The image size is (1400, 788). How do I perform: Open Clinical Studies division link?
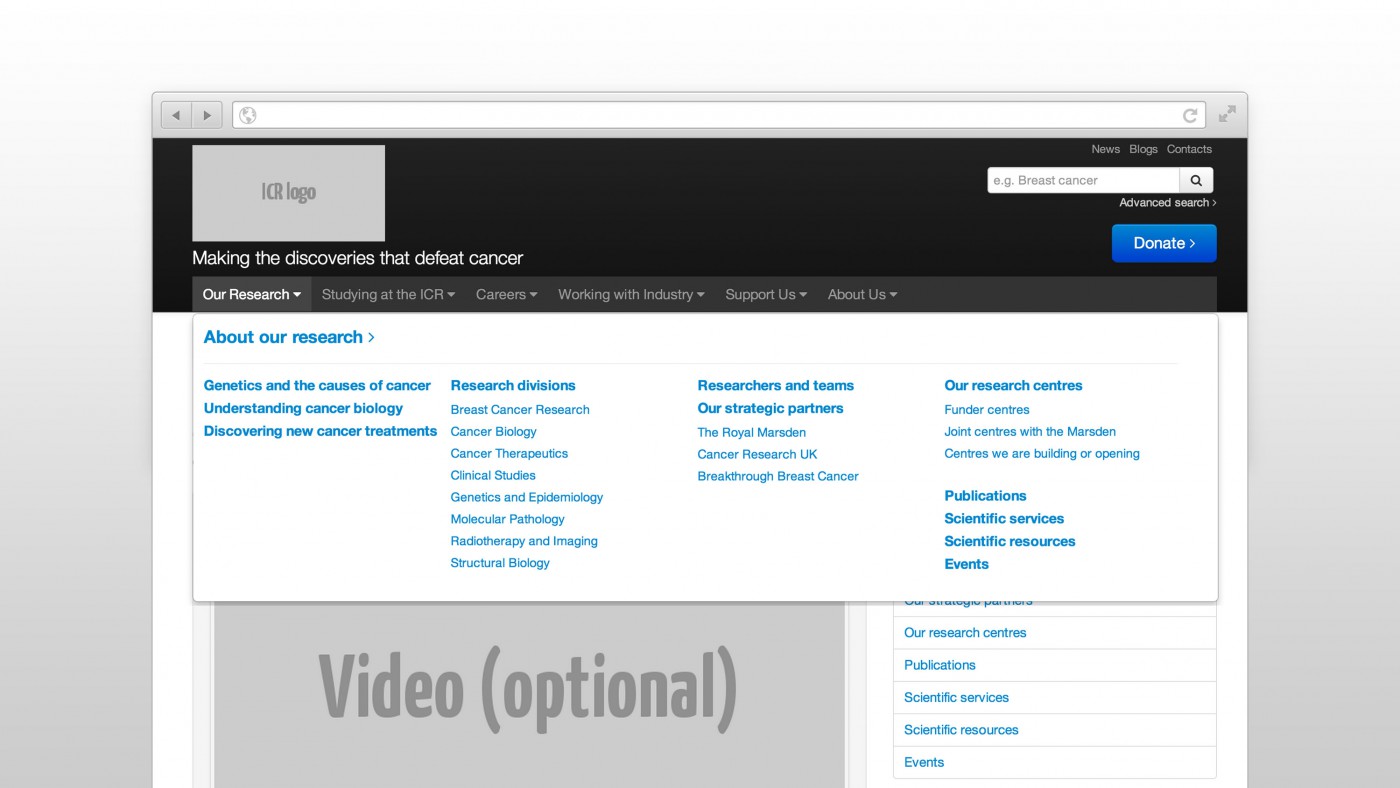click(493, 475)
